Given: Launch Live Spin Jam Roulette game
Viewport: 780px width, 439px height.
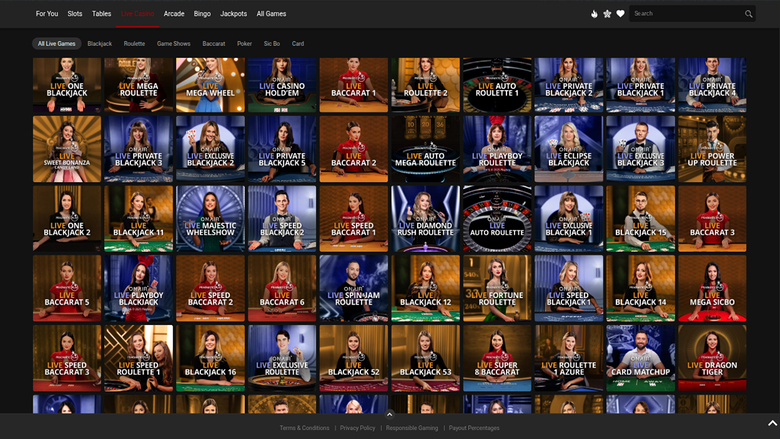Looking at the screenshot, I should coord(354,288).
